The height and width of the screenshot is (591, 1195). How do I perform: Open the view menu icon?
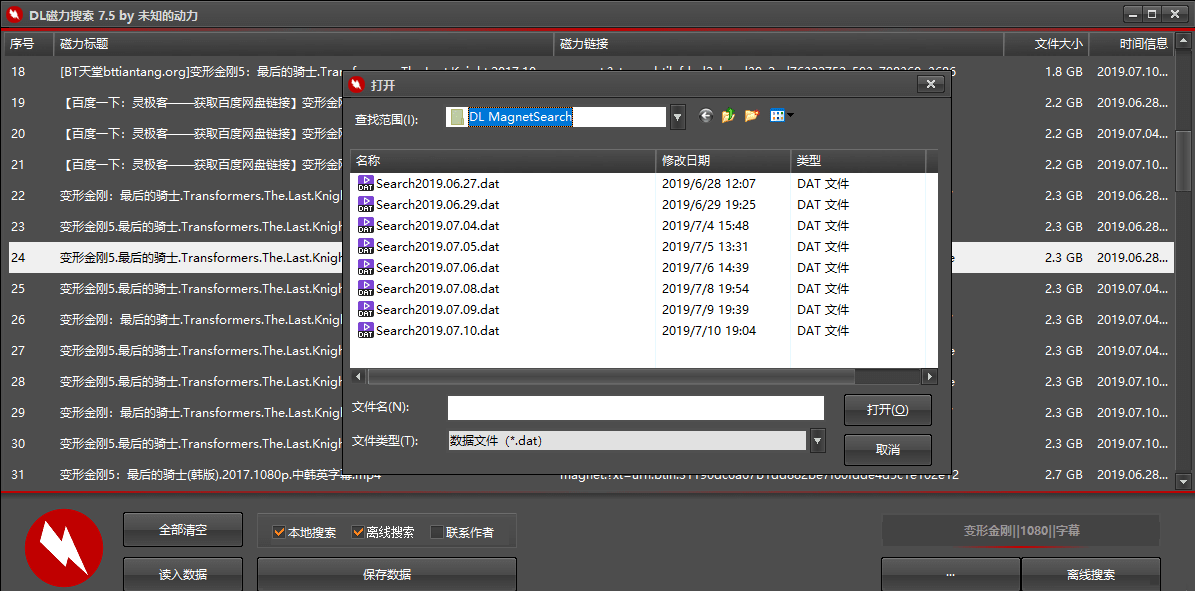click(781, 116)
